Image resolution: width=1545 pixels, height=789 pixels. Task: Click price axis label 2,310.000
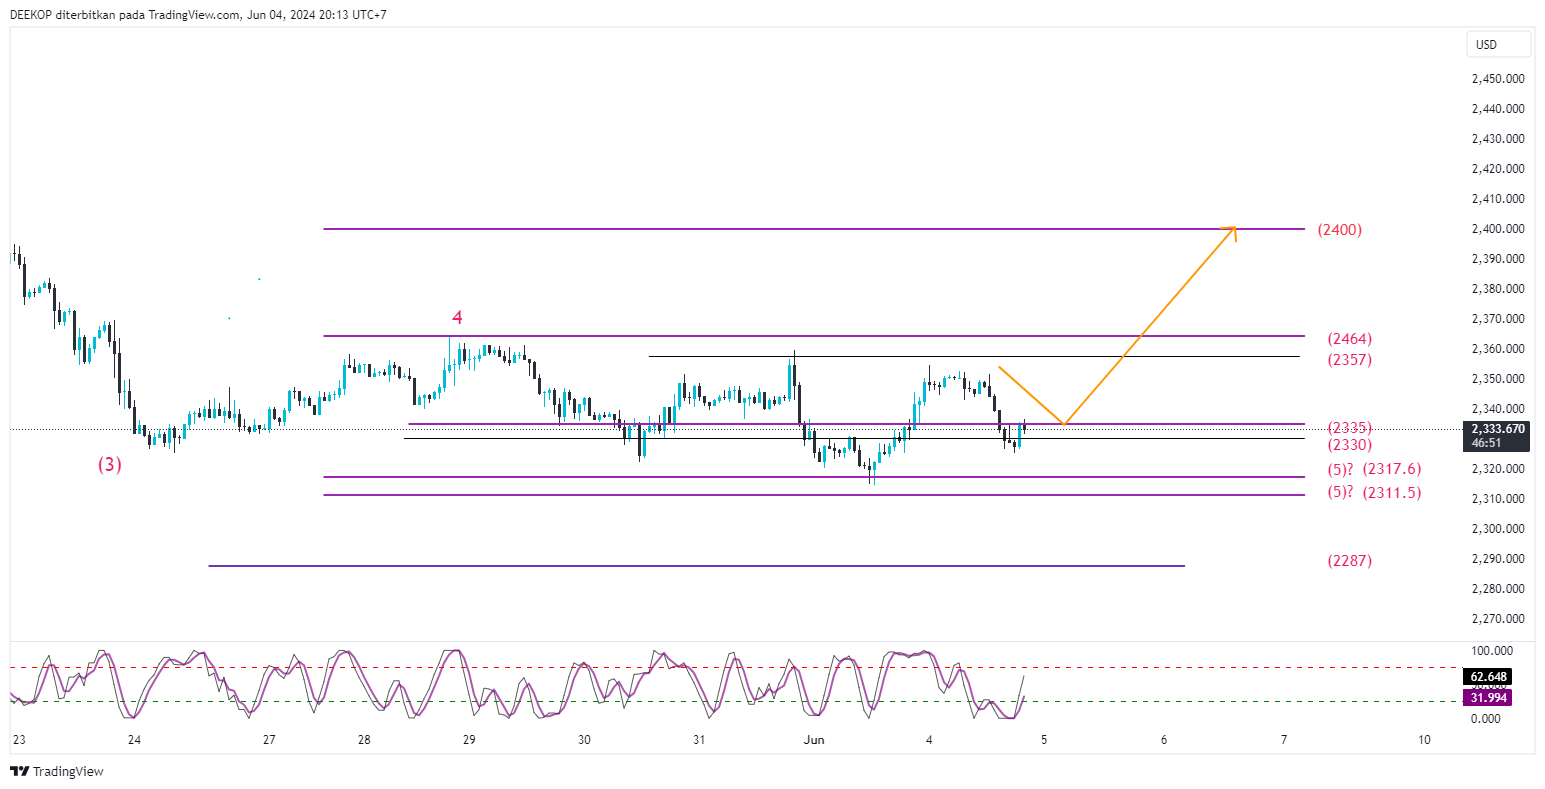click(1498, 499)
